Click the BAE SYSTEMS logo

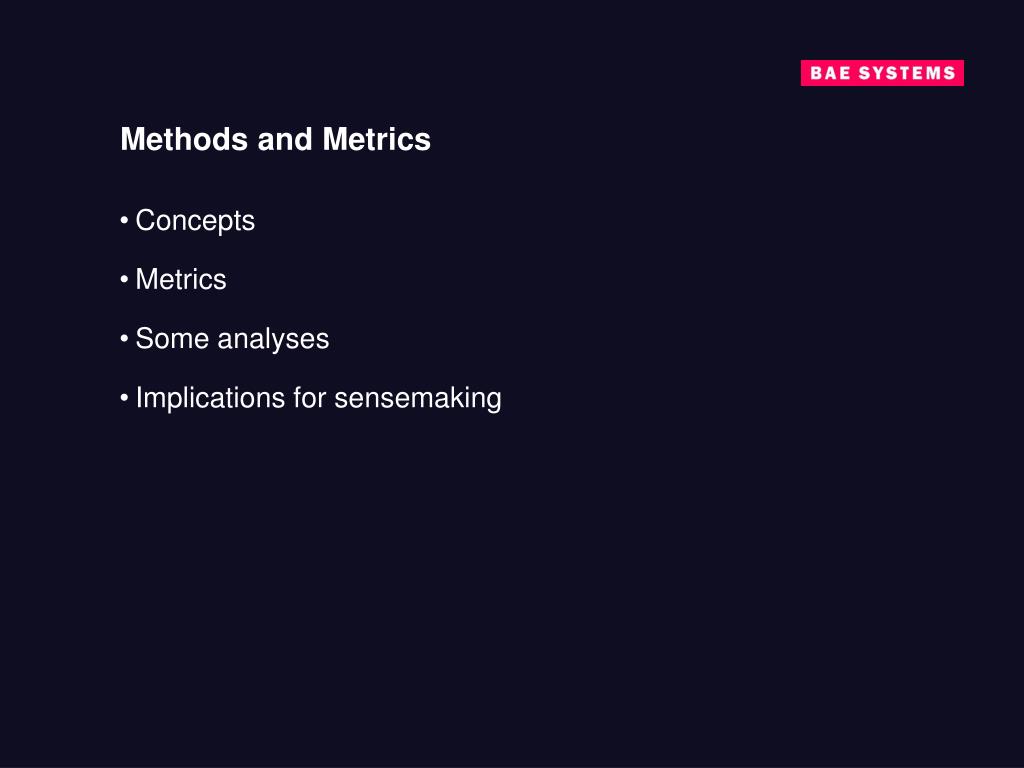pyautogui.click(x=882, y=72)
